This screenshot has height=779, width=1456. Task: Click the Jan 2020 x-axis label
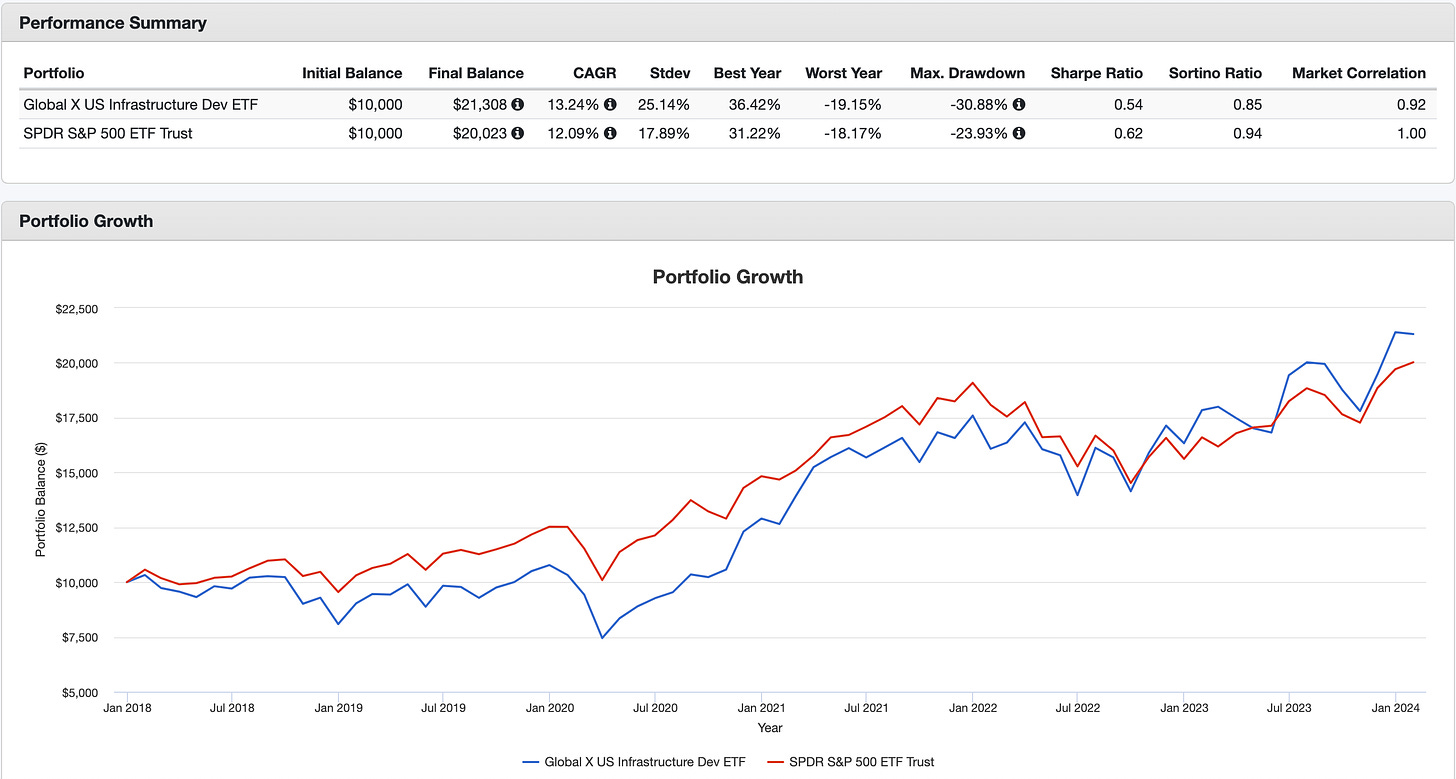point(549,708)
